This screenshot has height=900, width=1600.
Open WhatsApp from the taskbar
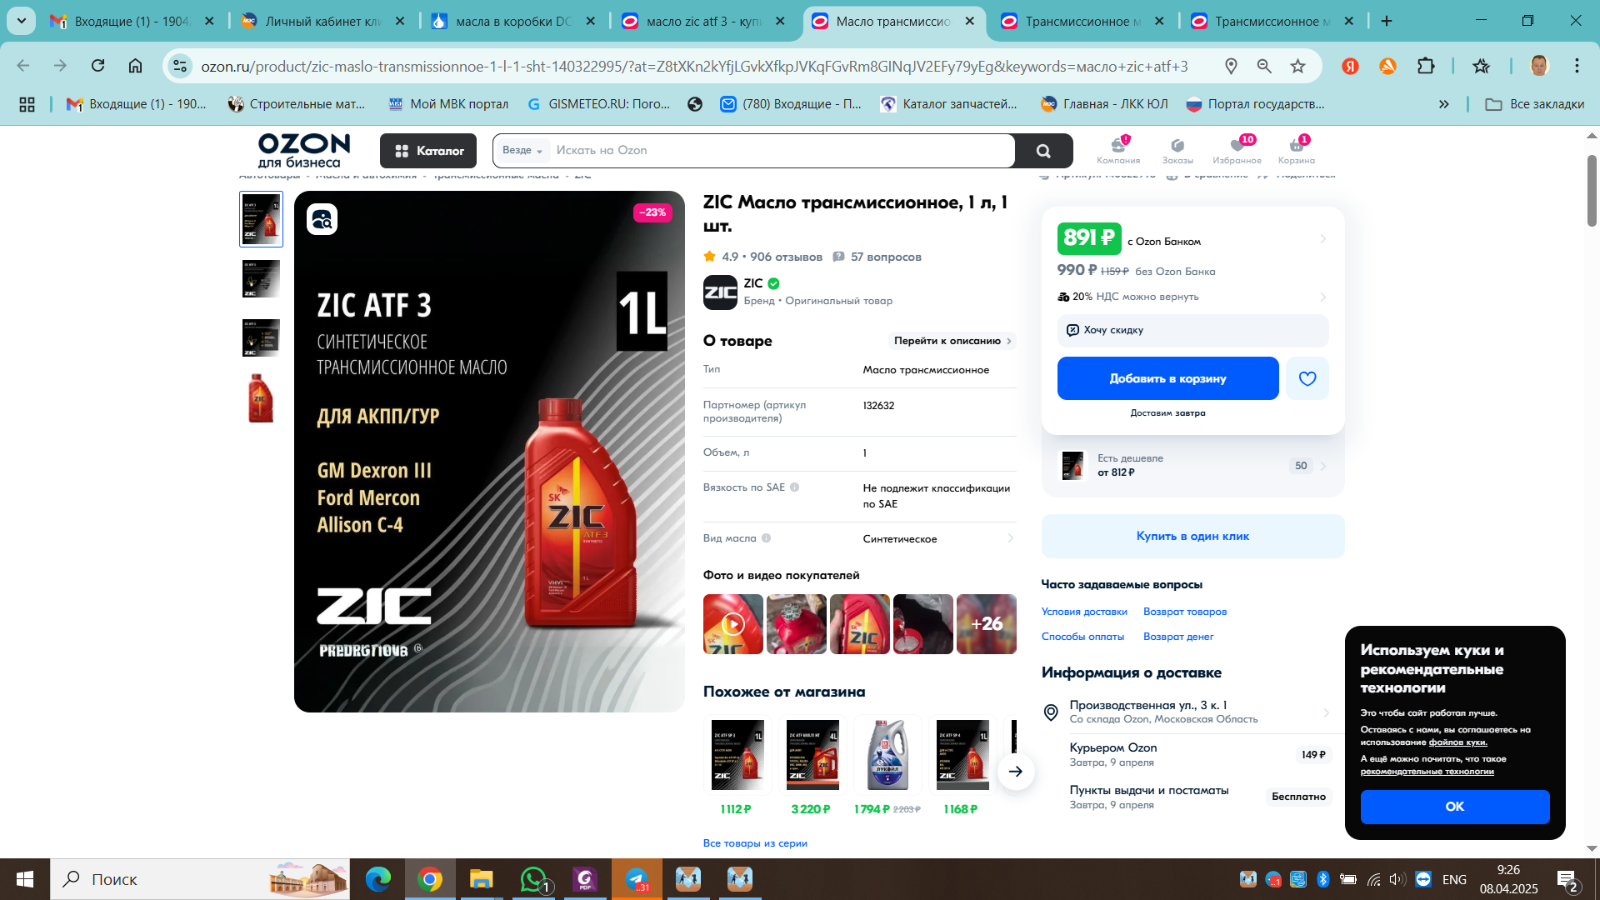coord(534,880)
